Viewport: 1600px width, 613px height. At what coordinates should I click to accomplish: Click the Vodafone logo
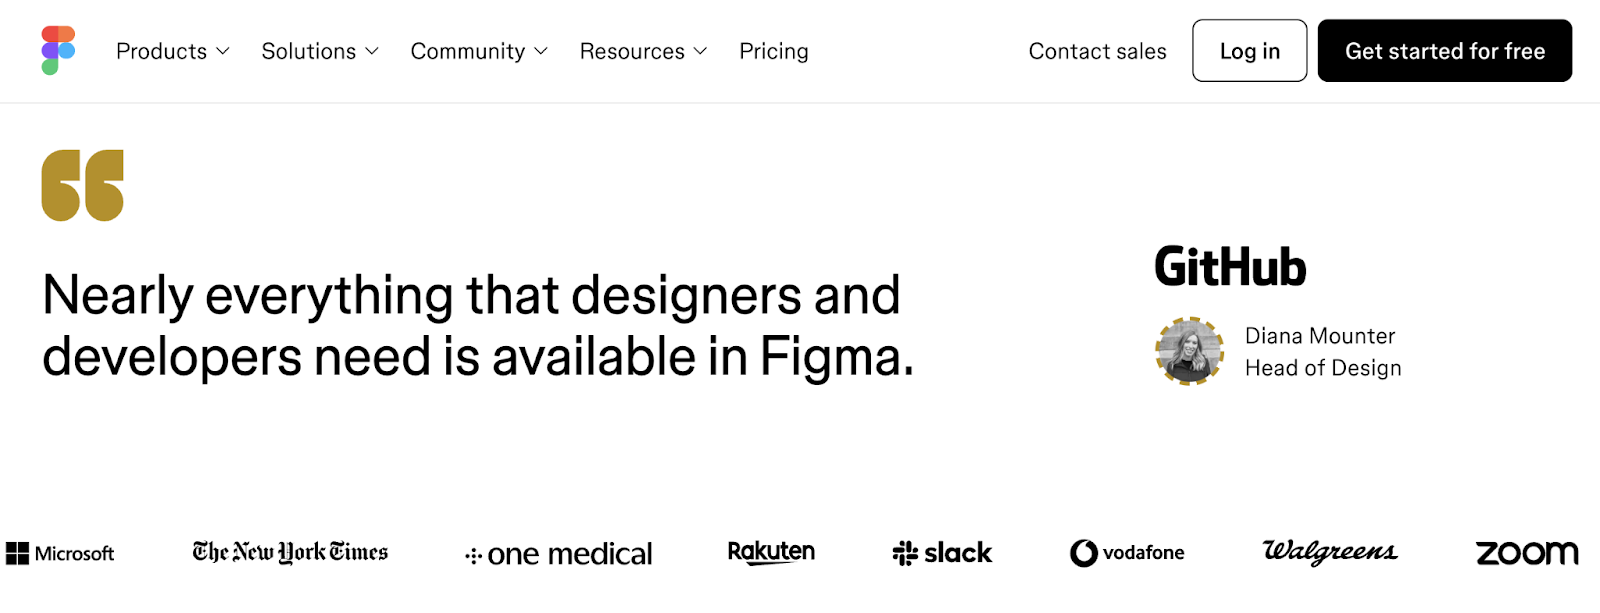[x=1126, y=552]
